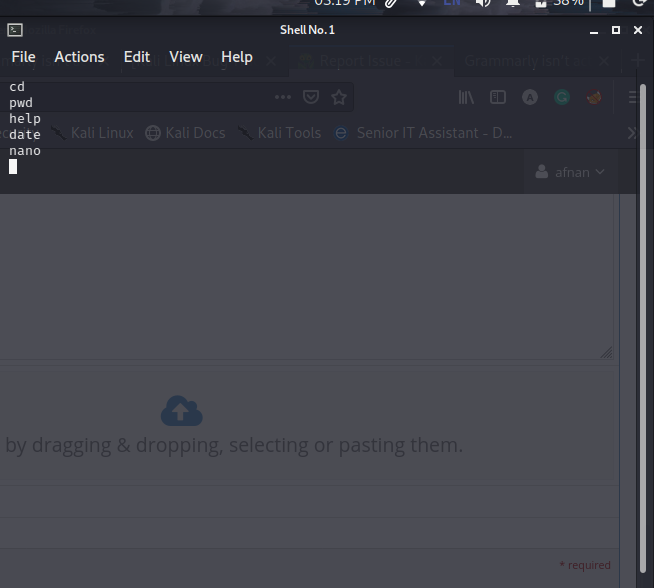
Task: Minimize the Shell No.1 window
Action: click(592, 30)
